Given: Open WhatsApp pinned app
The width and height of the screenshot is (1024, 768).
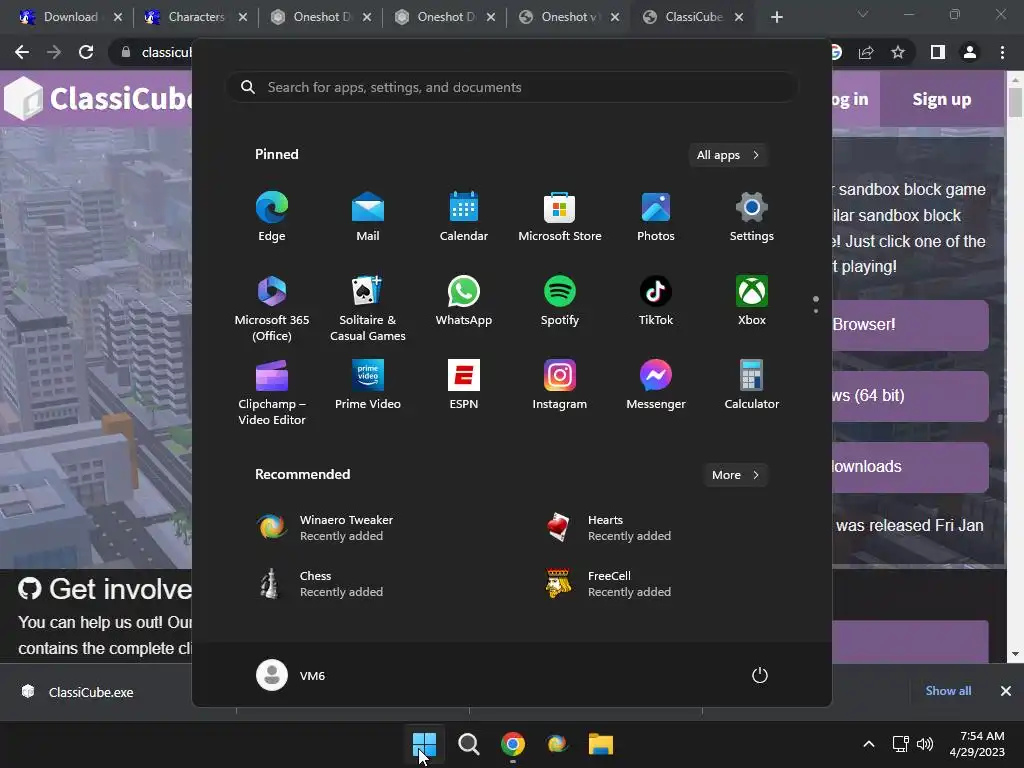Looking at the screenshot, I should click(464, 302).
